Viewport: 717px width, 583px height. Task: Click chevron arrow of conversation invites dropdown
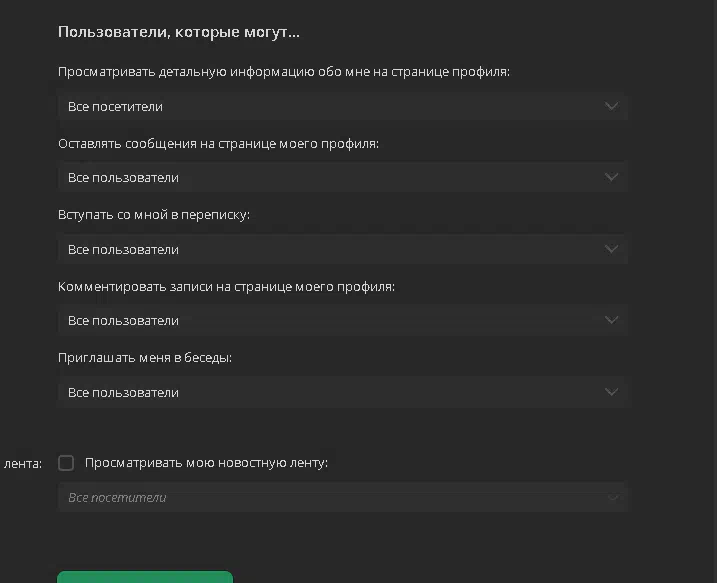point(611,392)
